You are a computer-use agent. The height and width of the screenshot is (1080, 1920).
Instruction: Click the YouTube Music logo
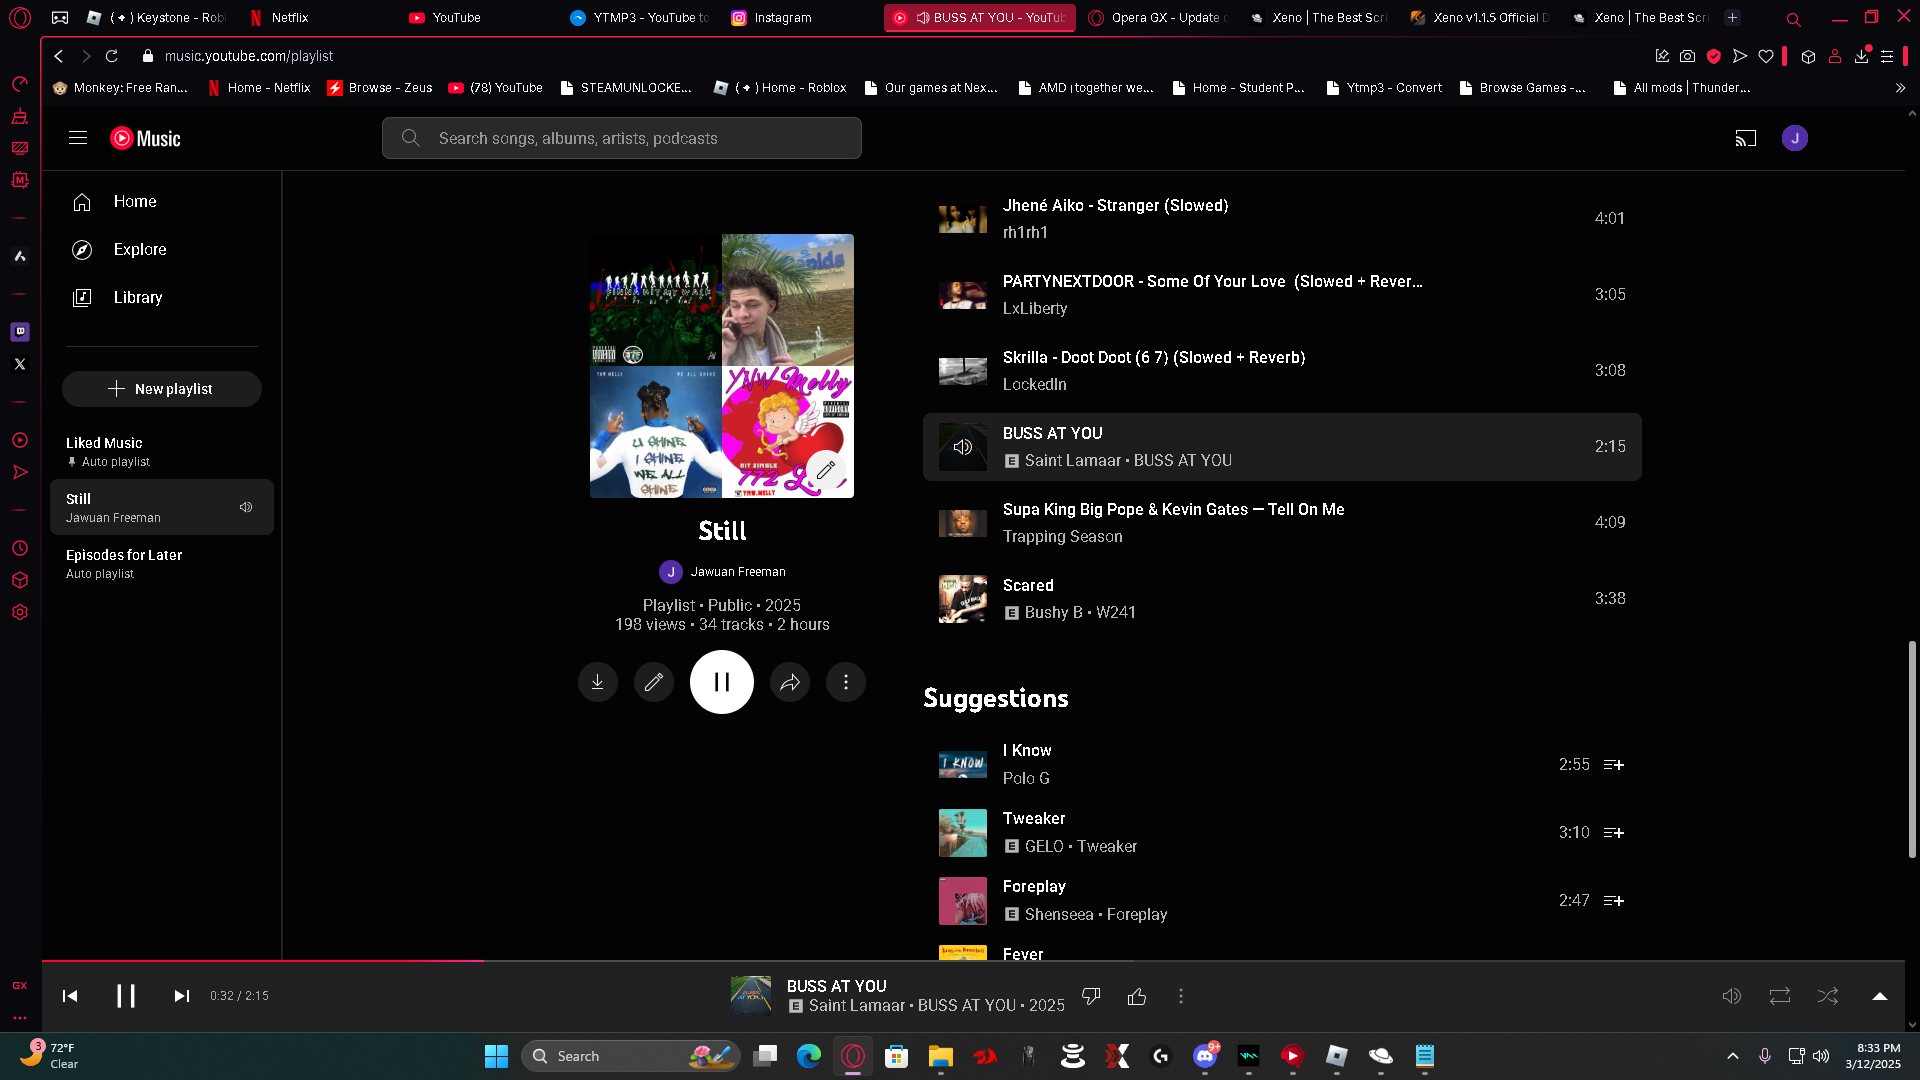145,138
